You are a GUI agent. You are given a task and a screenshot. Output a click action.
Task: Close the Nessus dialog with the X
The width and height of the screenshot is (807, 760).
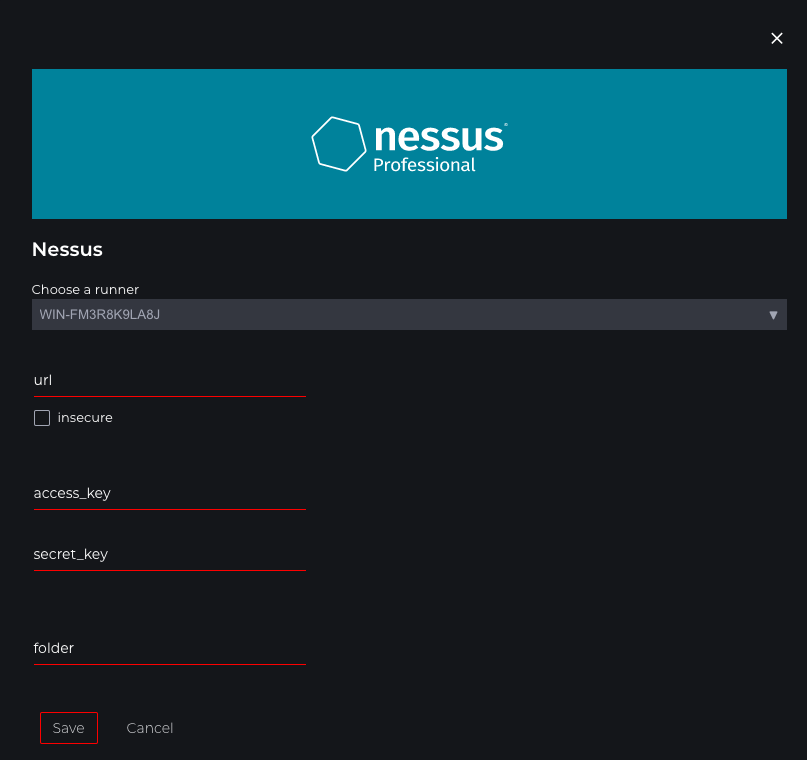pos(777,39)
